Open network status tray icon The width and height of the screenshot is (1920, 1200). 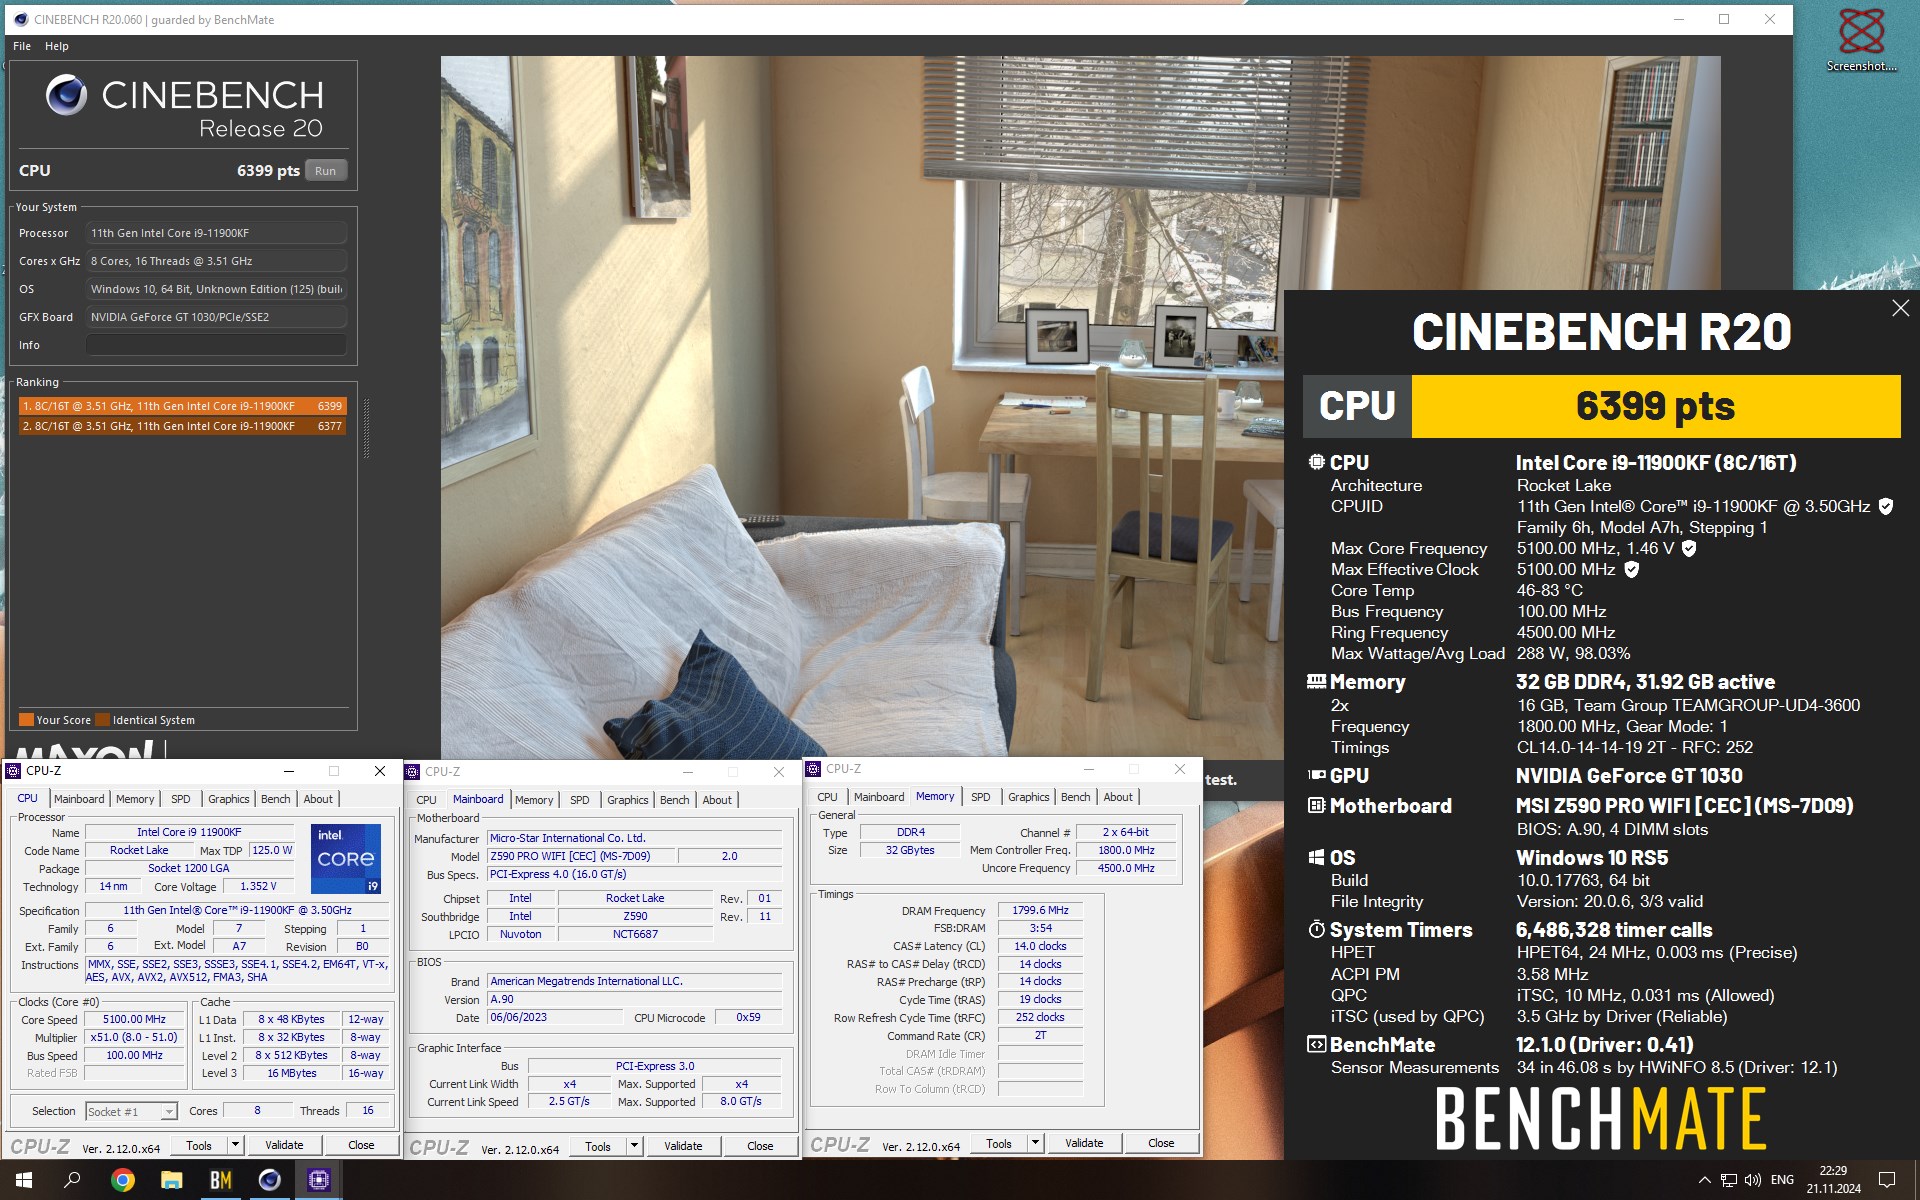(x=1729, y=1180)
